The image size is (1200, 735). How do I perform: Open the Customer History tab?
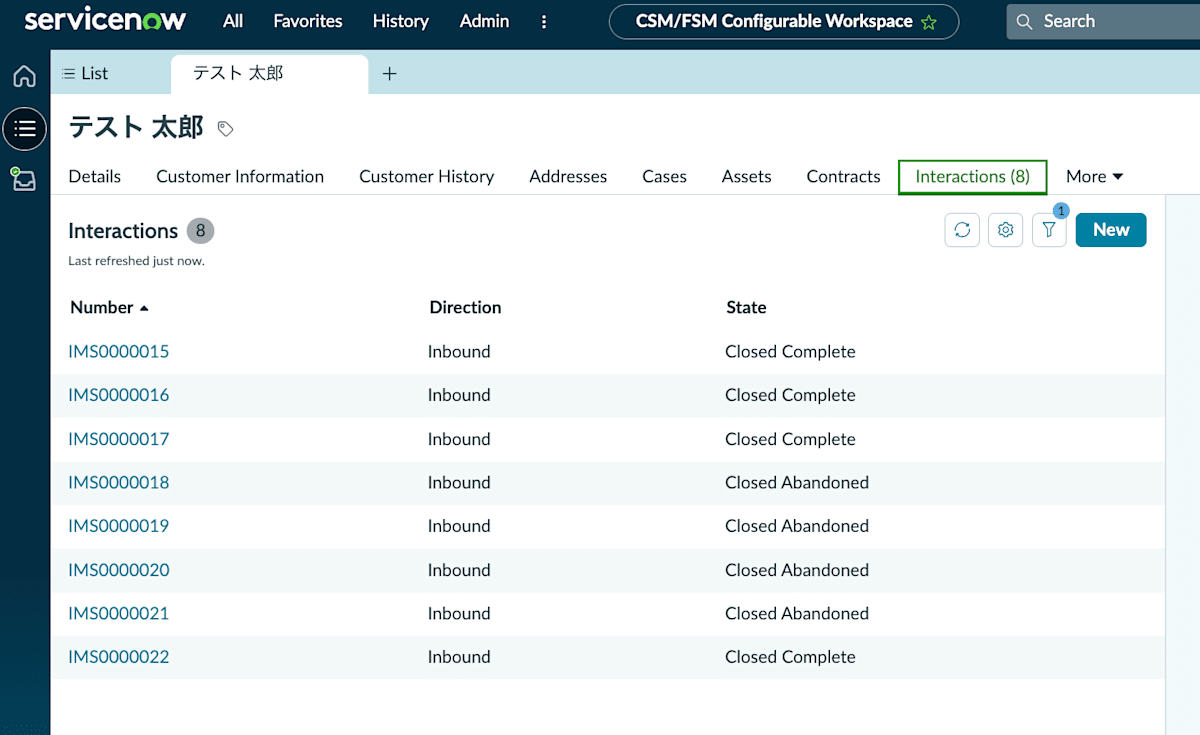[427, 177]
